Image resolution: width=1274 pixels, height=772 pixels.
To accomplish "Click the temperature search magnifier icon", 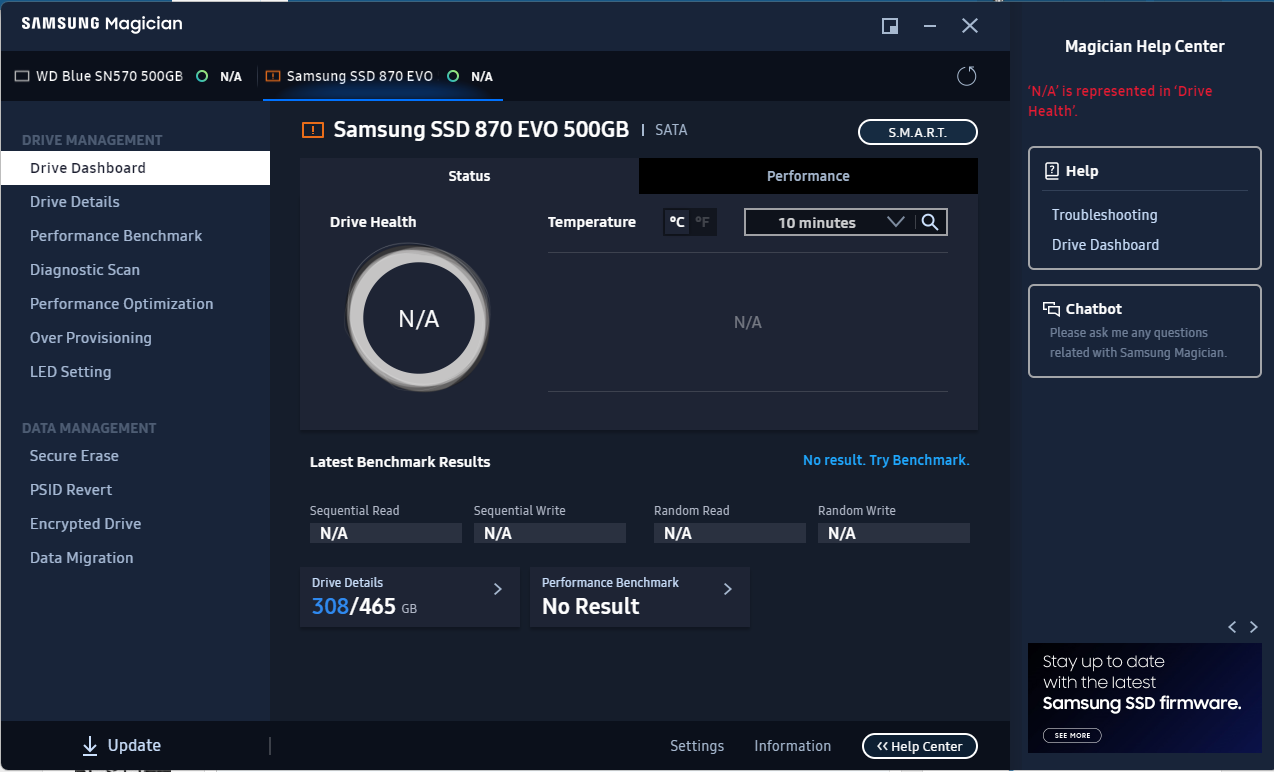I will 930,222.
